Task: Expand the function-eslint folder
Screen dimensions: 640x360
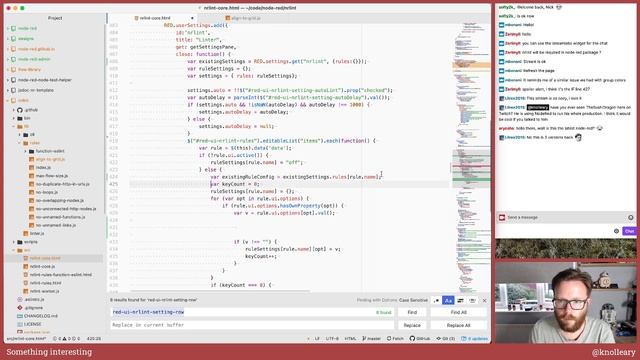Action: 25,151
